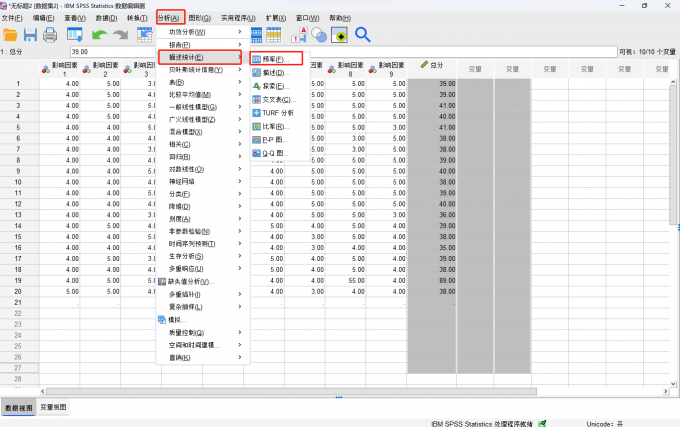Viewport: 680px width, 427px height.
Task: Open the 转换(T) menu
Action: click(137, 18)
